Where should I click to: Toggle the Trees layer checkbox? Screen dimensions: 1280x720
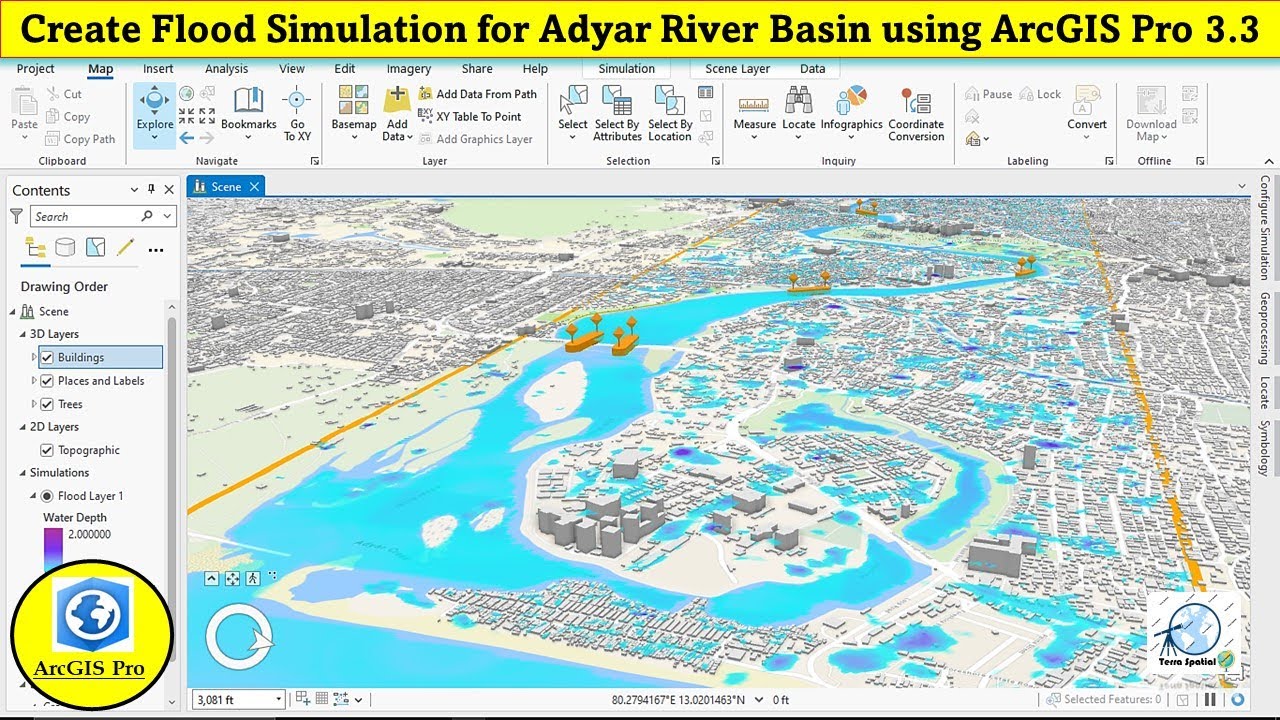(47, 404)
